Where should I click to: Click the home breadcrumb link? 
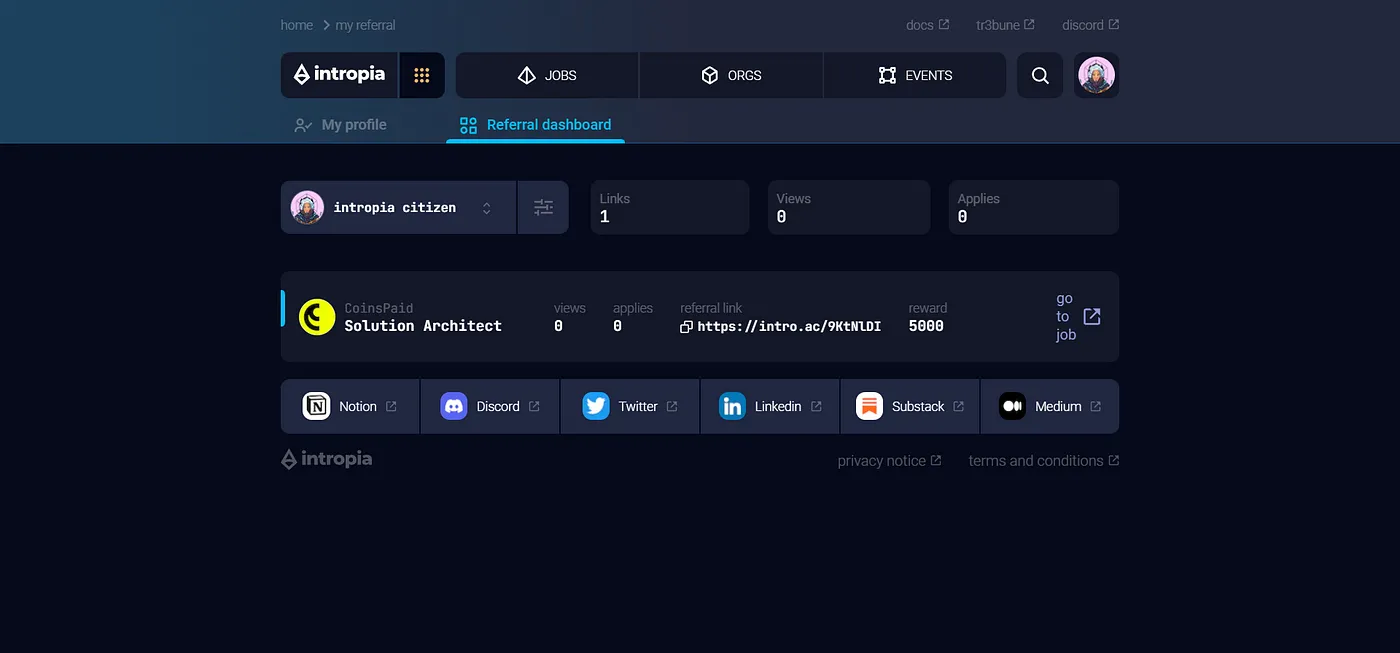pyautogui.click(x=297, y=25)
